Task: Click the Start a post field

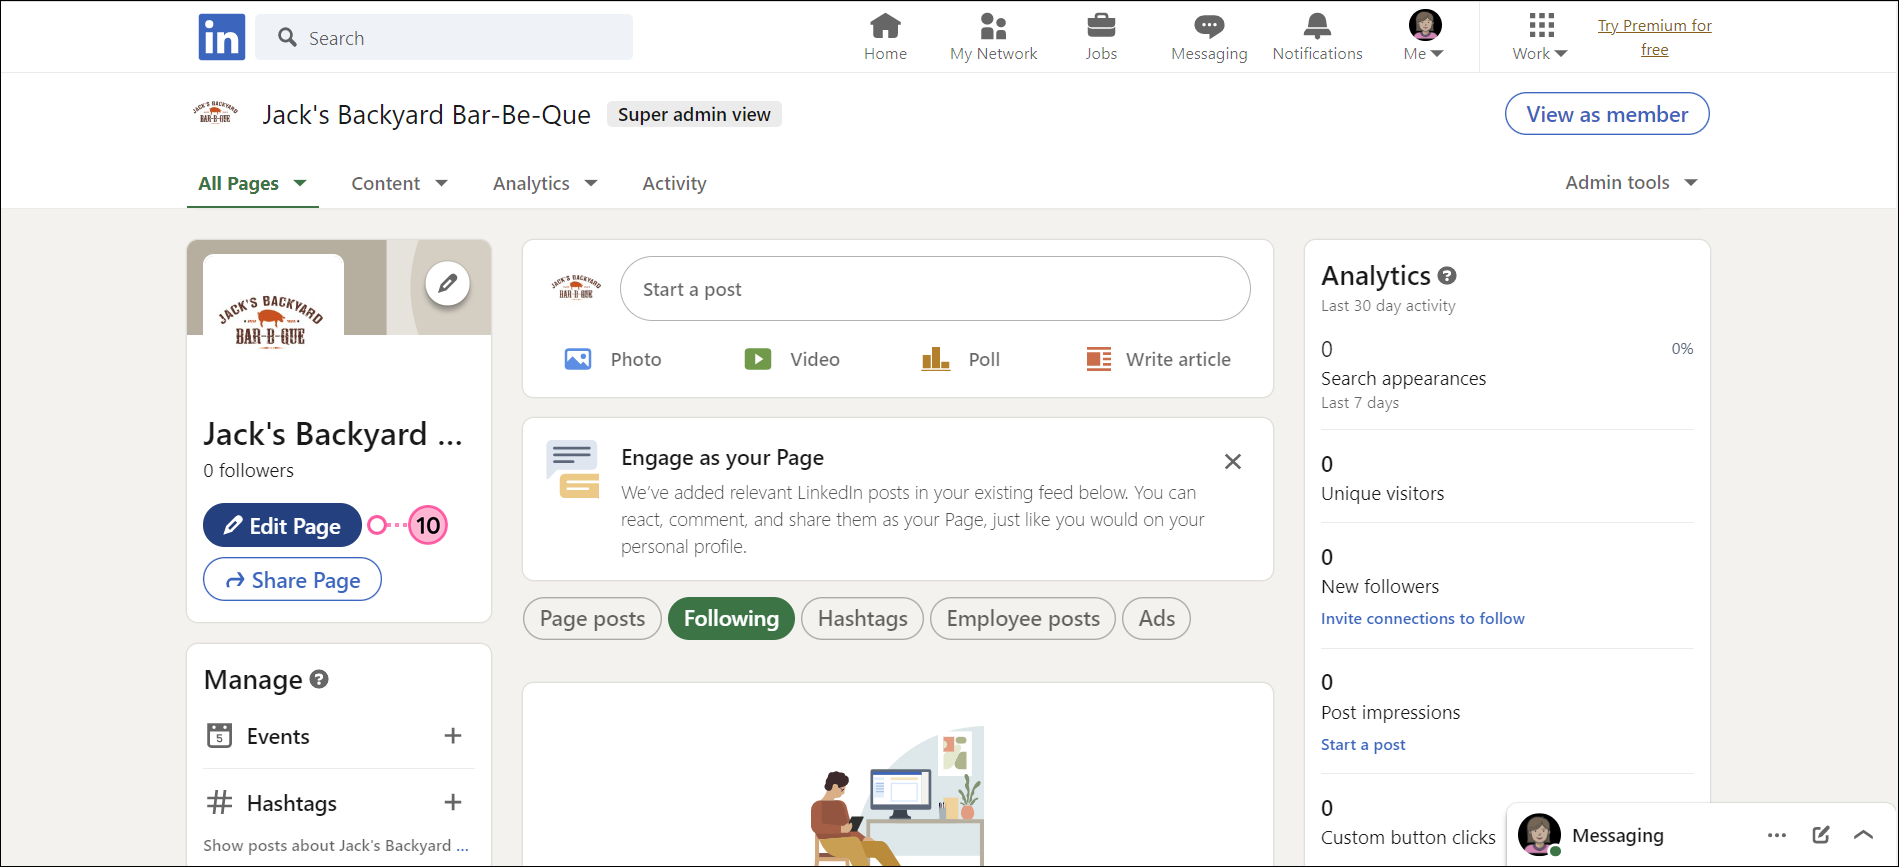Action: [x=935, y=289]
